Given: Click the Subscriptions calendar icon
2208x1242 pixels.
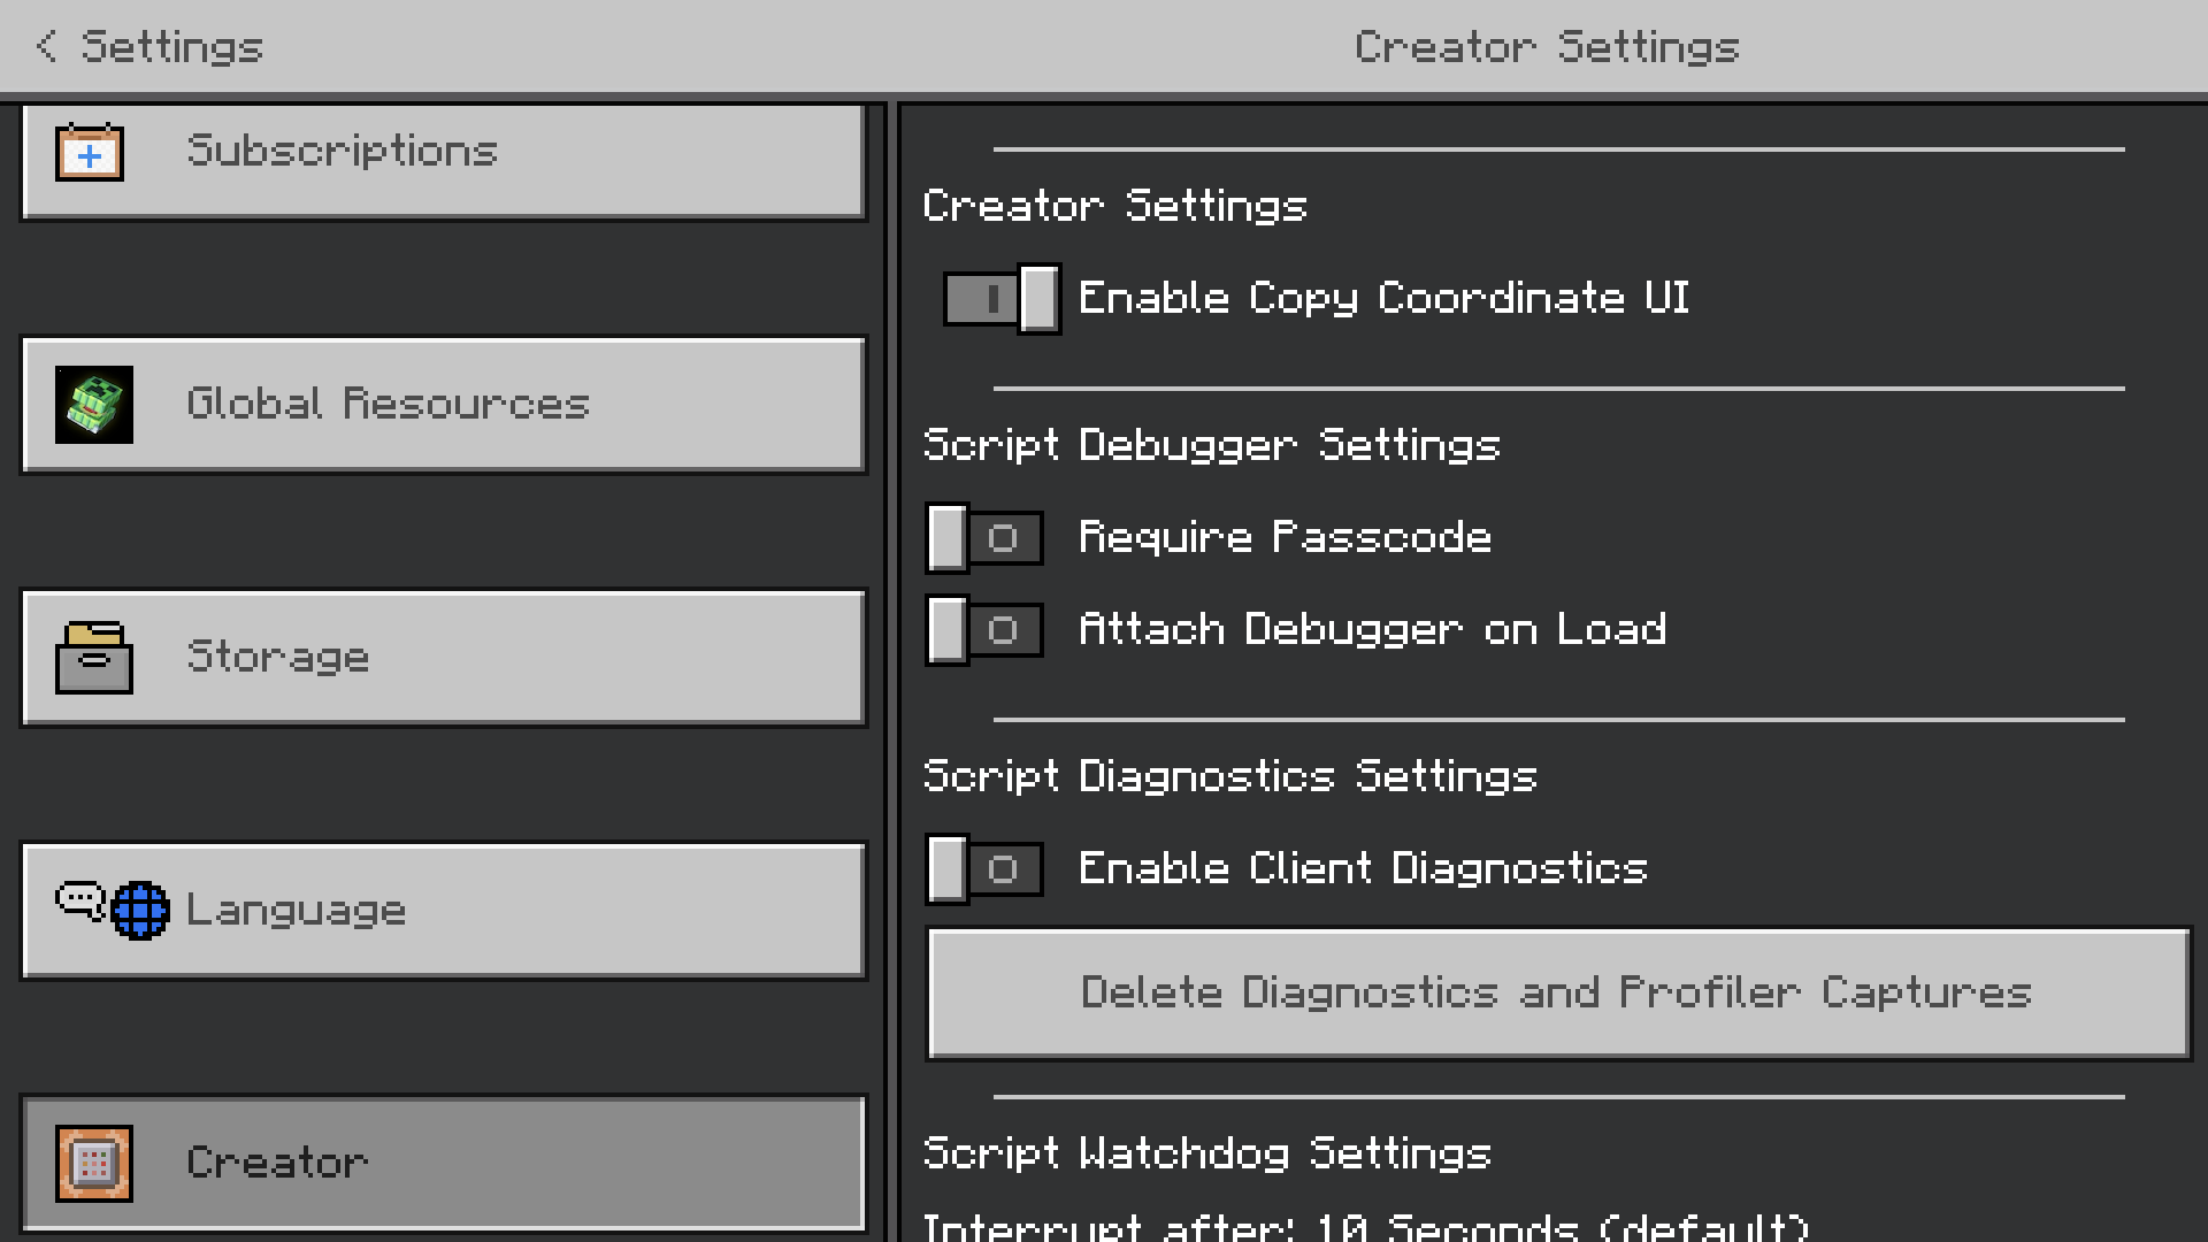Looking at the screenshot, I should [90, 153].
